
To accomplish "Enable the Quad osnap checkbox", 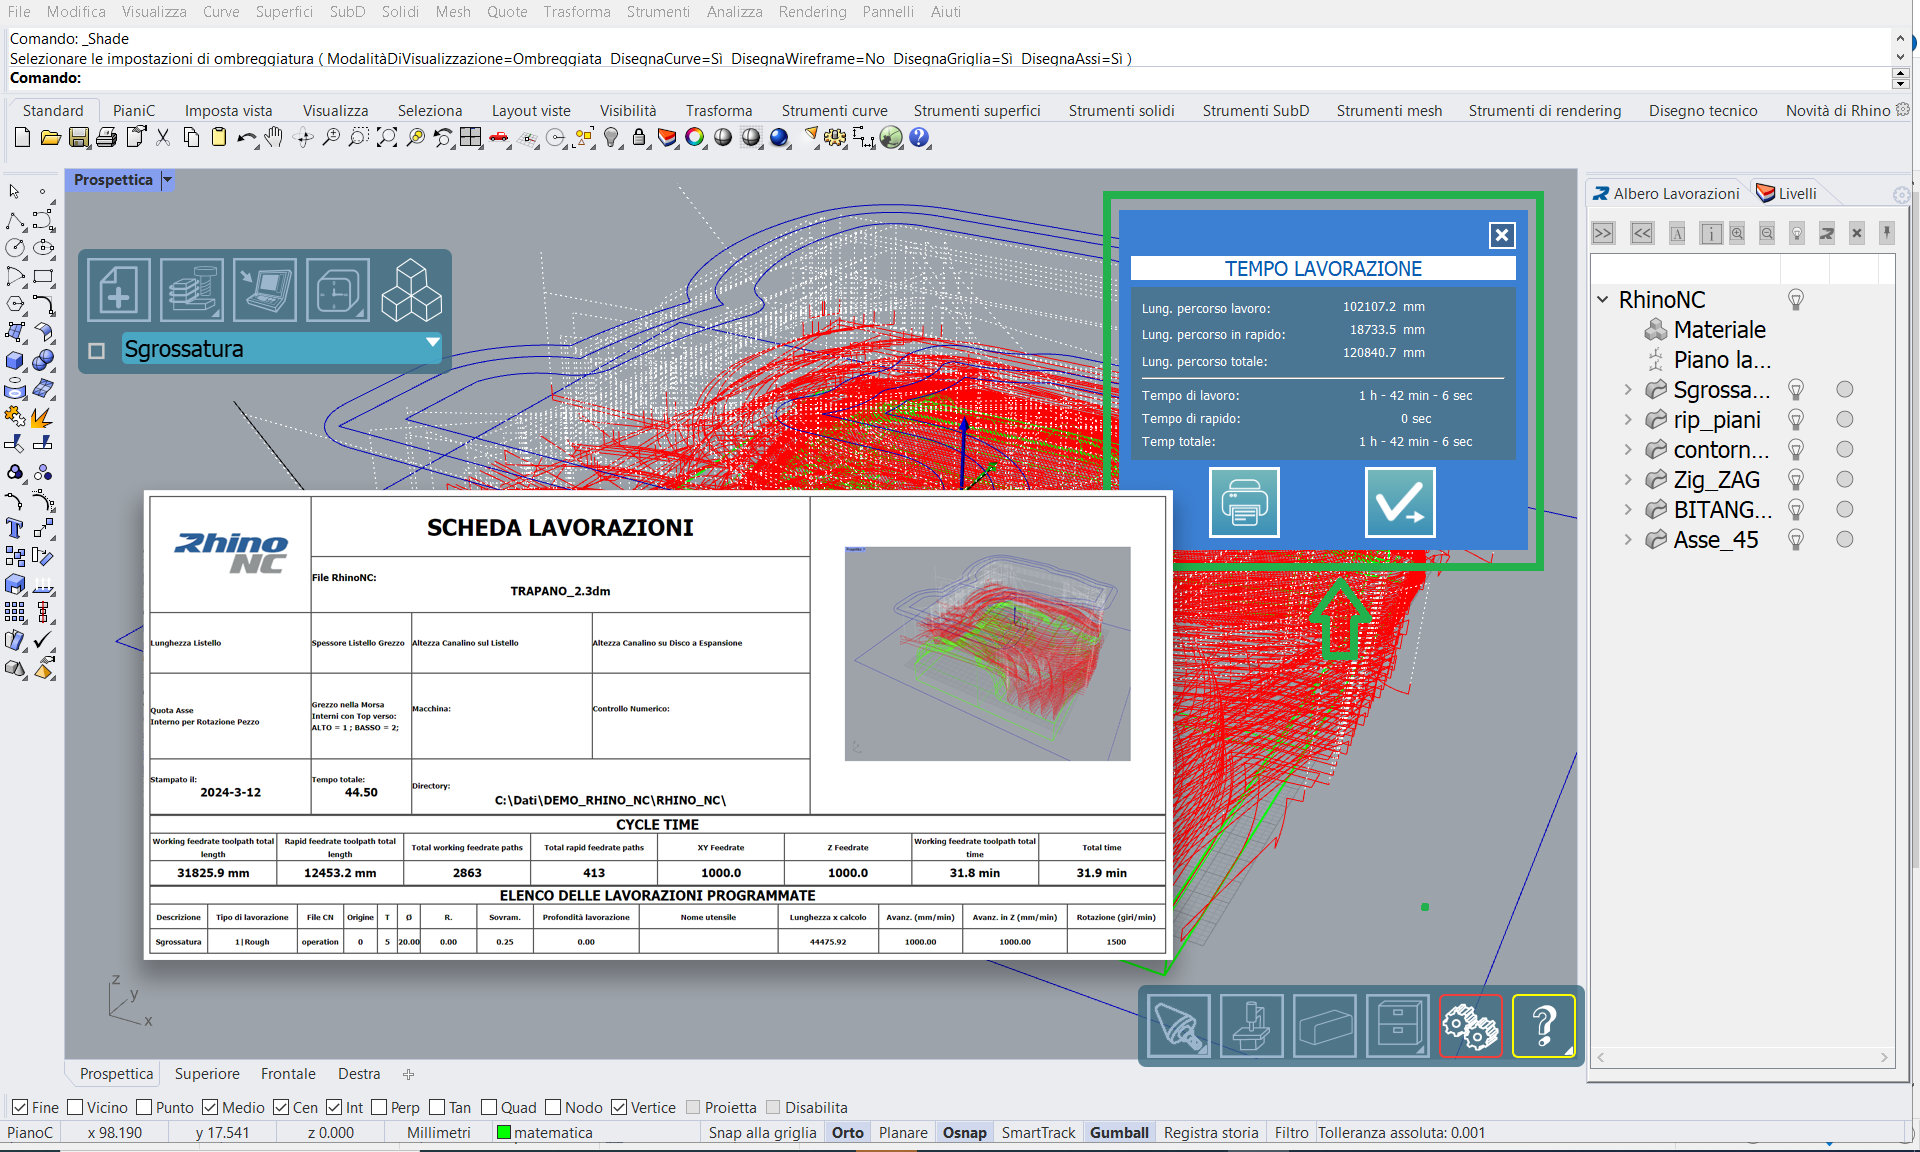I will pyautogui.click(x=489, y=1107).
